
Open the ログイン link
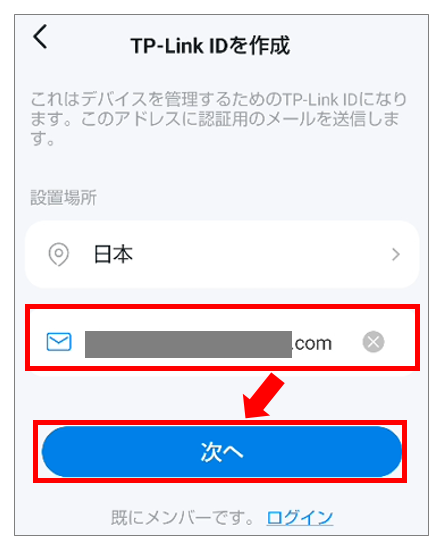pyautogui.click(x=300, y=517)
